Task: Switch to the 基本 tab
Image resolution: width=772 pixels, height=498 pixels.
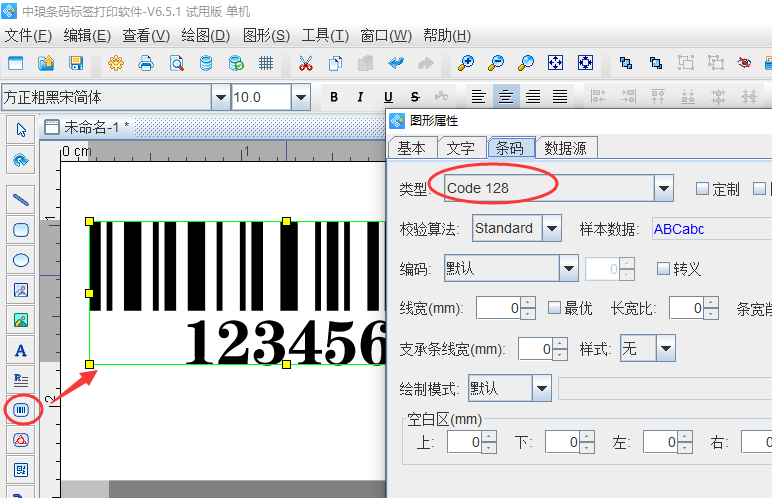Action: click(412, 148)
